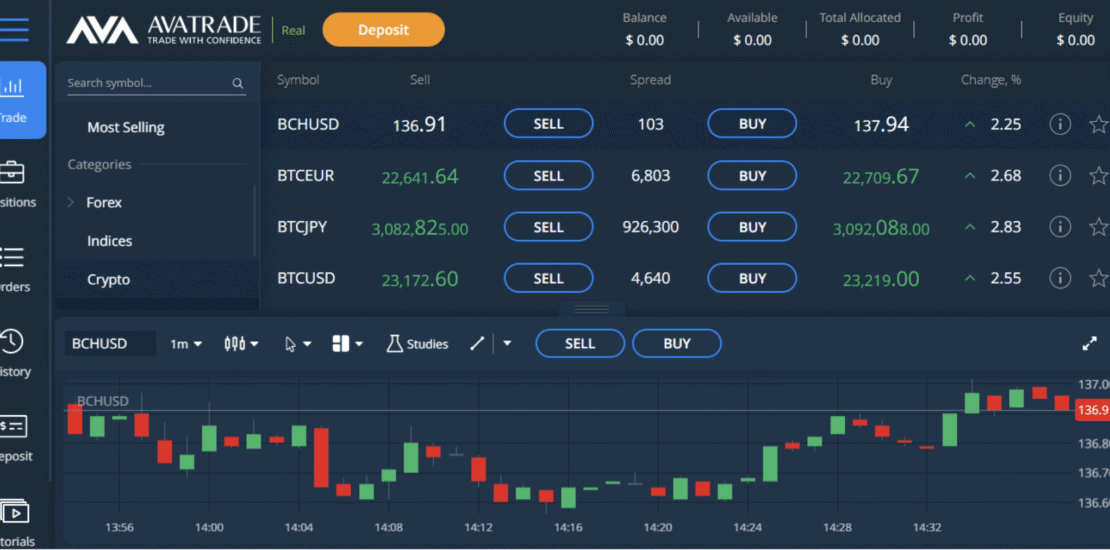Open the 1m timeframe dropdown
The width and height of the screenshot is (1110, 550).
[185, 344]
